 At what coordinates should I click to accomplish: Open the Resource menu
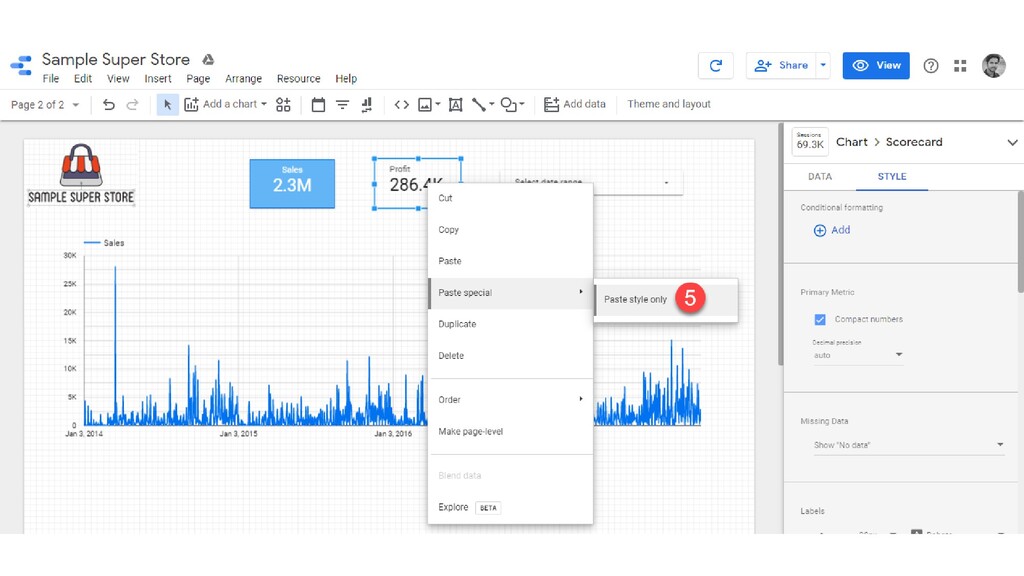(298, 78)
